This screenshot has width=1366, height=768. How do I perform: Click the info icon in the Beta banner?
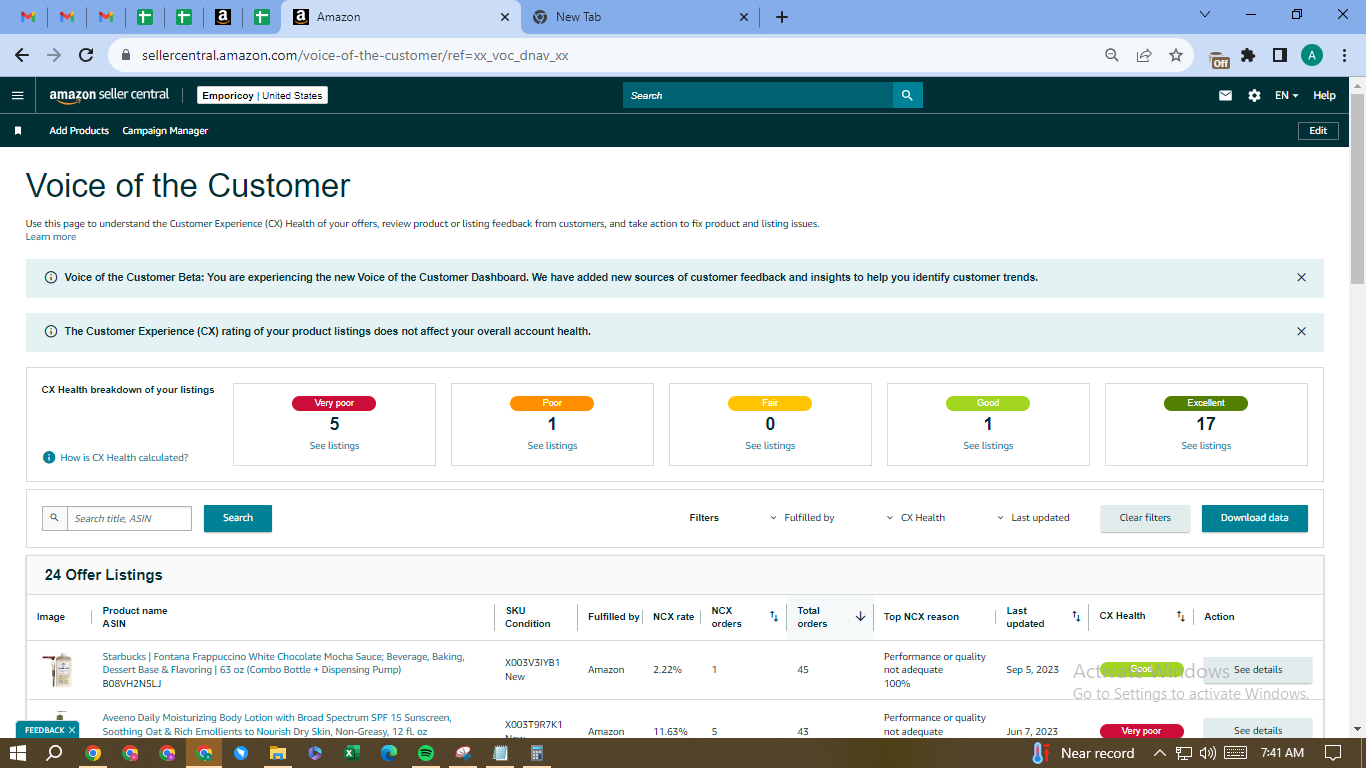pyautogui.click(x=51, y=277)
